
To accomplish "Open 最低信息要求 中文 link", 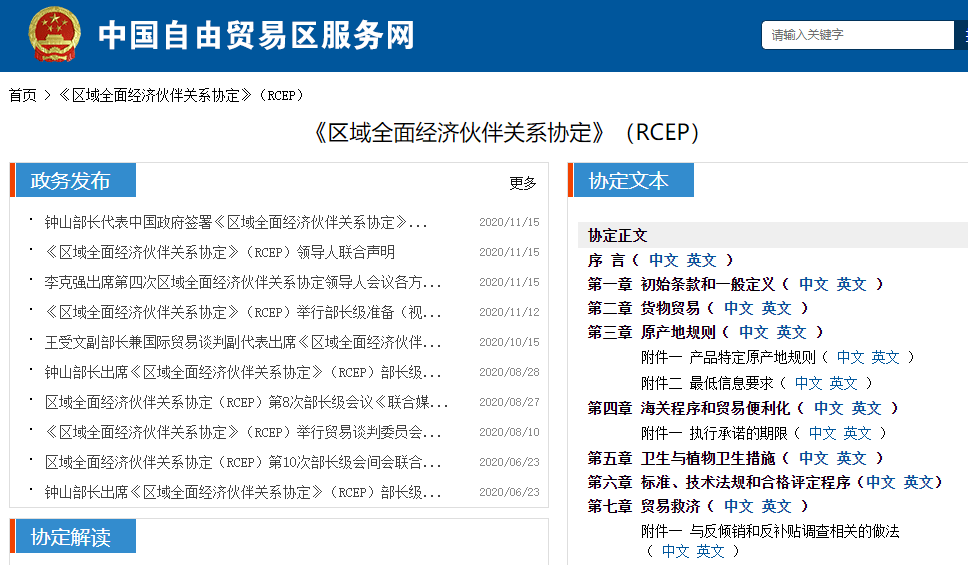I will pyautogui.click(x=809, y=383).
